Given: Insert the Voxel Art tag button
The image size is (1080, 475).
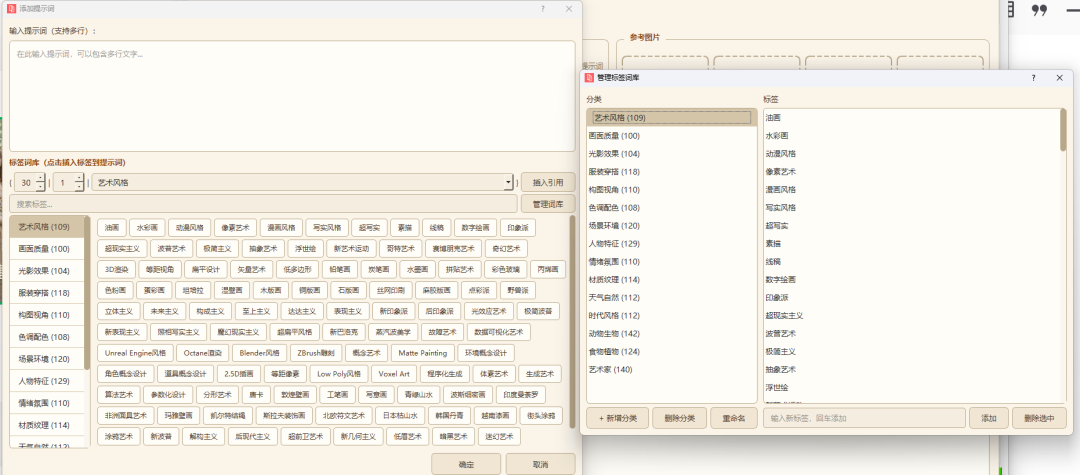Looking at the screenshot, I should [394, 374].
